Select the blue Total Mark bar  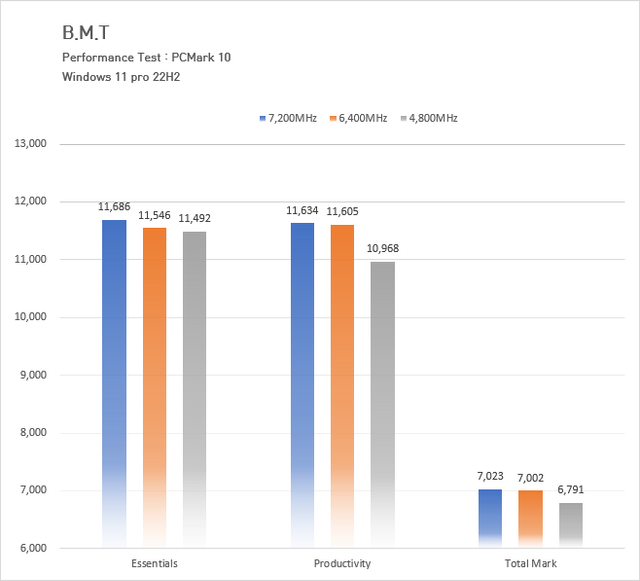coord(490,517)
